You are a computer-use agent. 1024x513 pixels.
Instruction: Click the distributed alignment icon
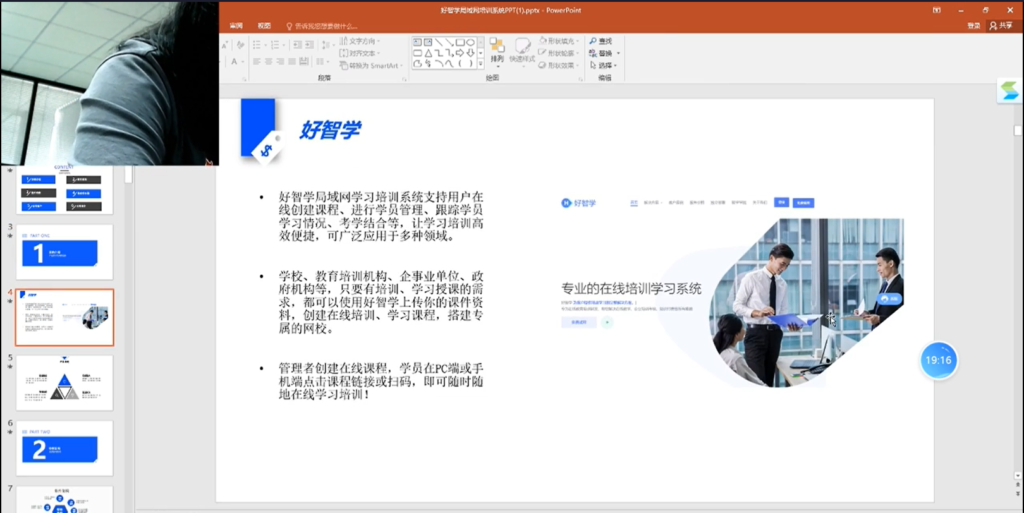[304, 61]
